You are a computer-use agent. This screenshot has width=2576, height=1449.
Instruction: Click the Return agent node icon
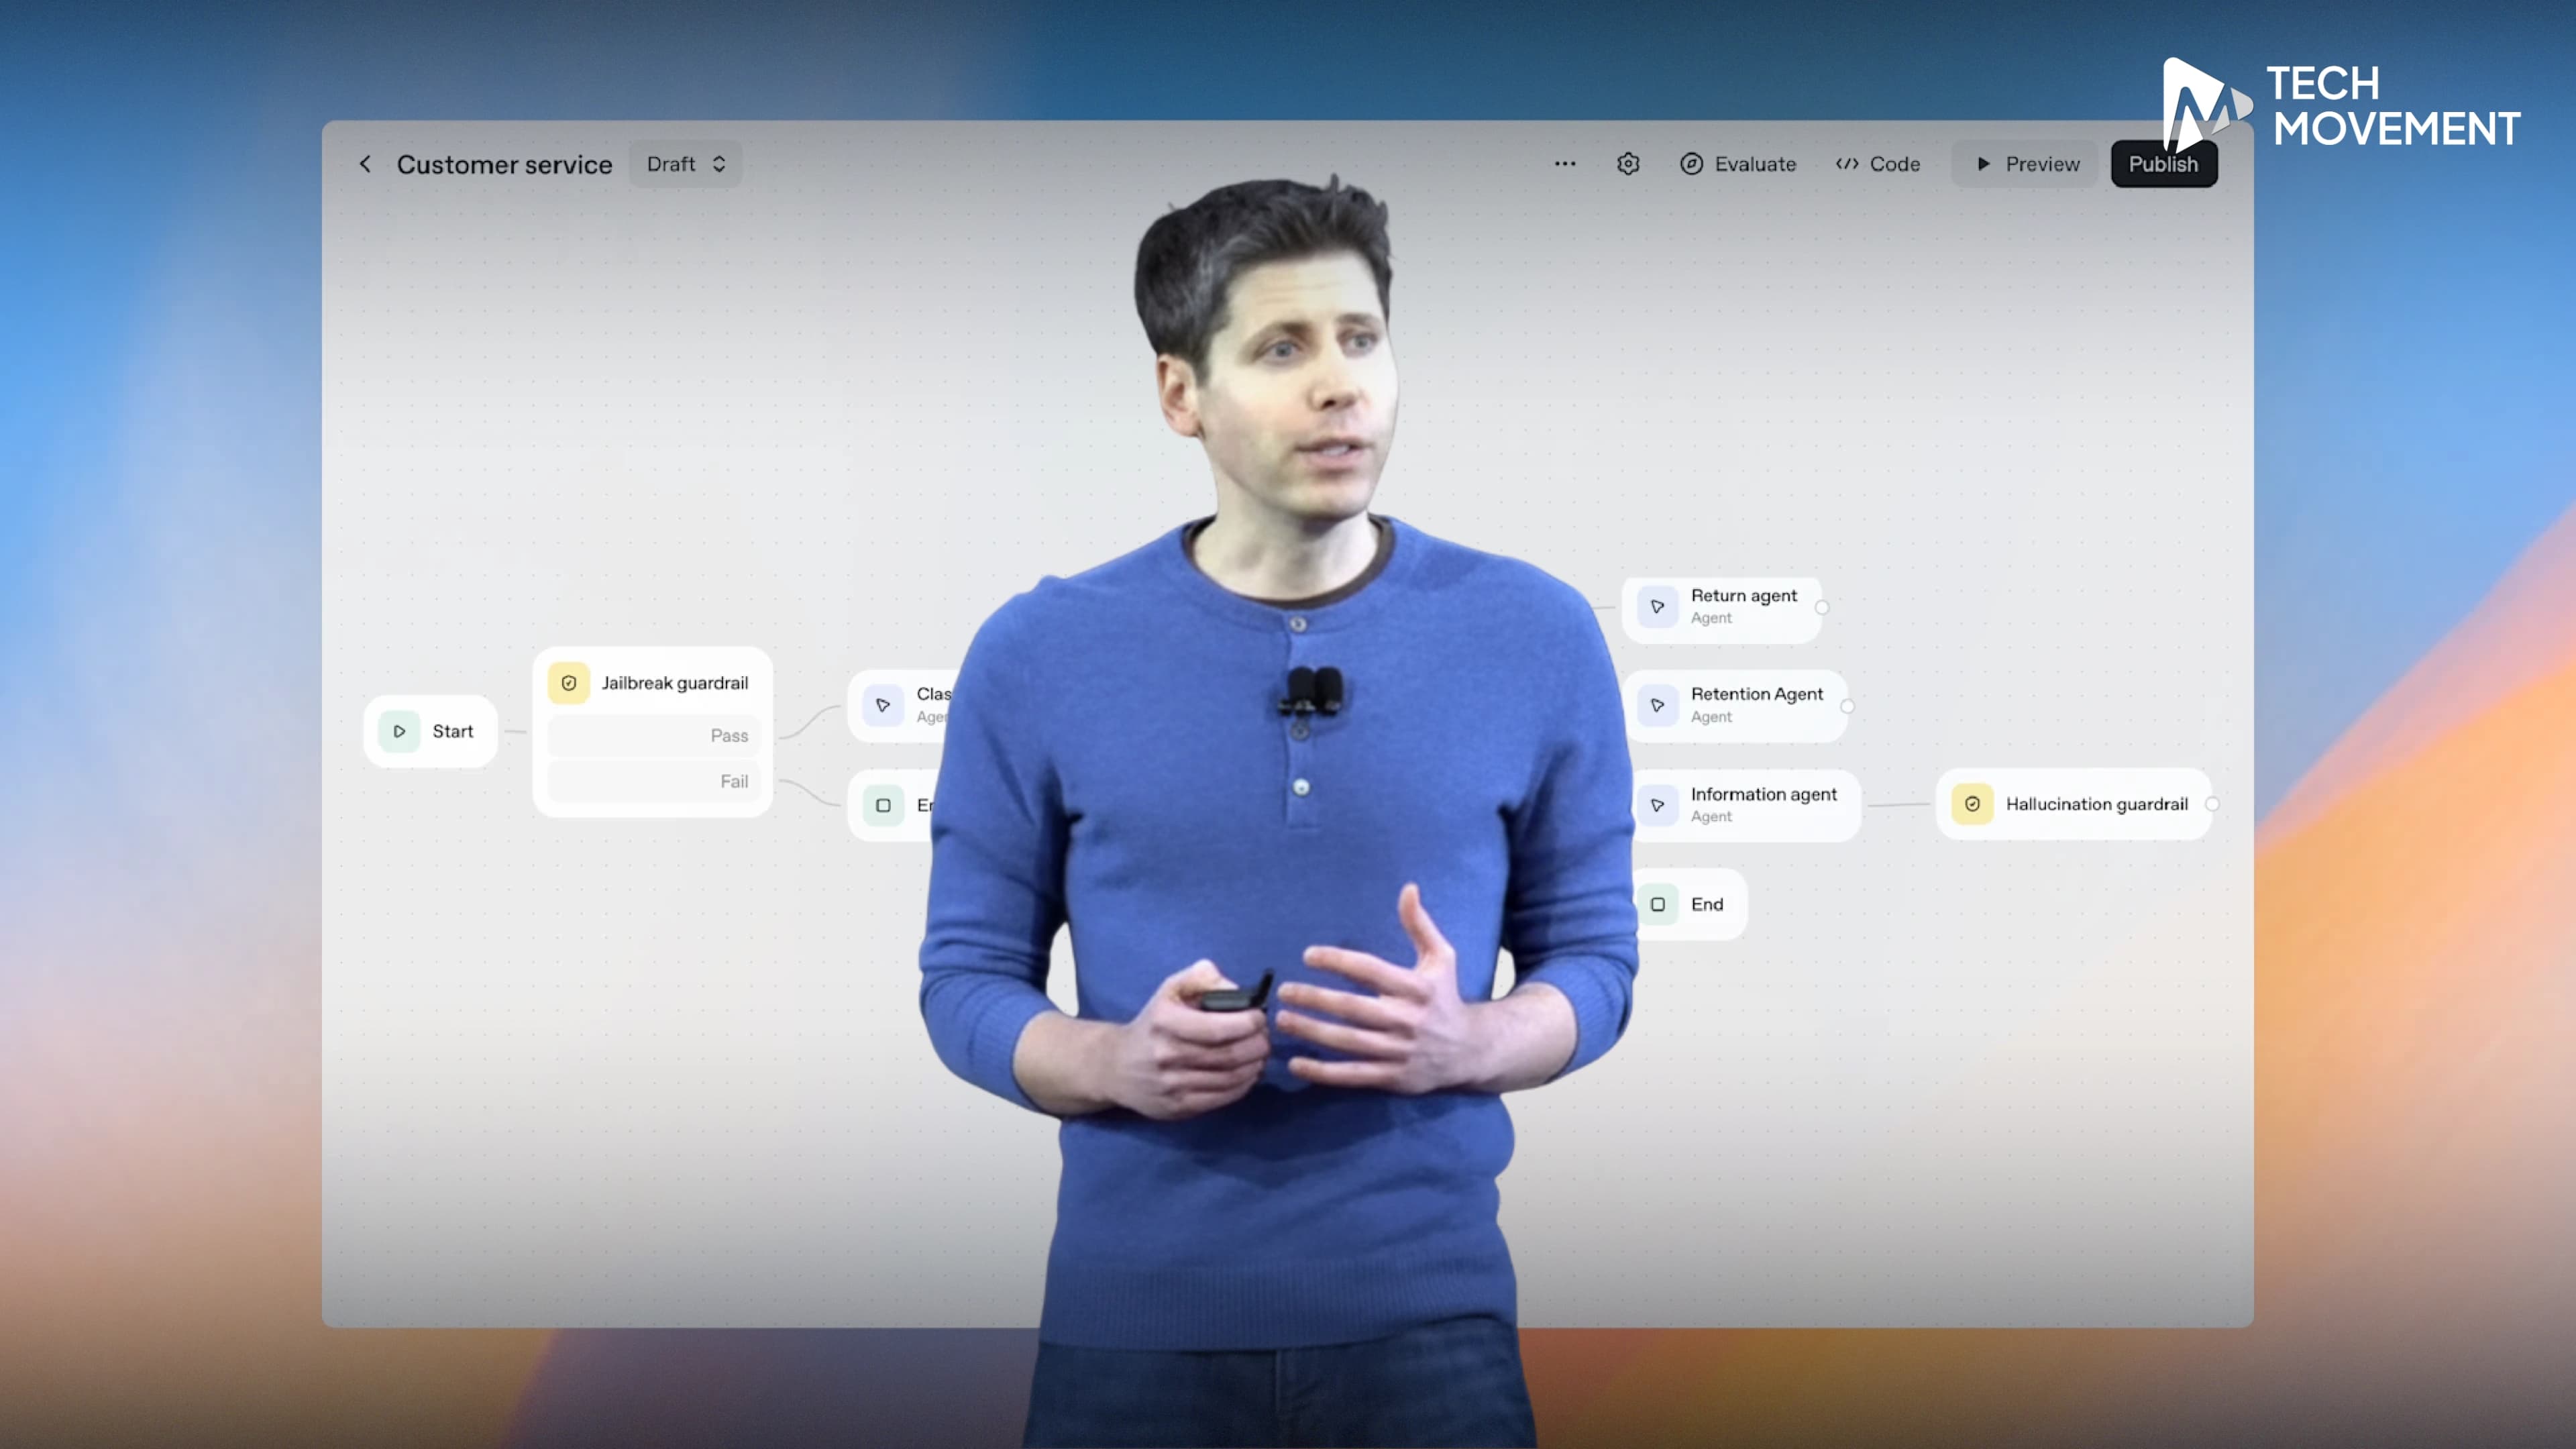pos(1657,606)
